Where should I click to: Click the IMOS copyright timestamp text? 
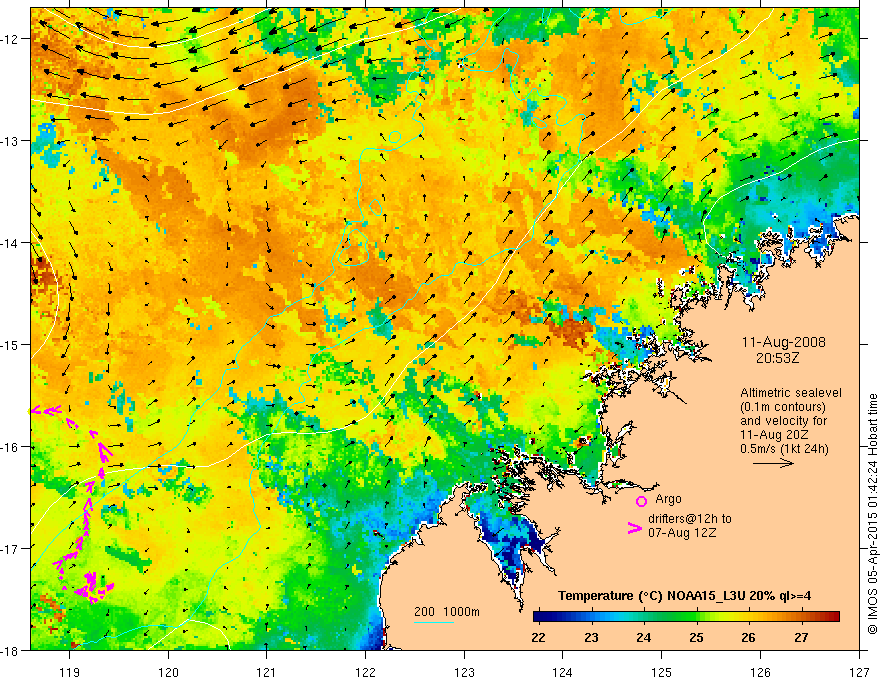point(872,514)
